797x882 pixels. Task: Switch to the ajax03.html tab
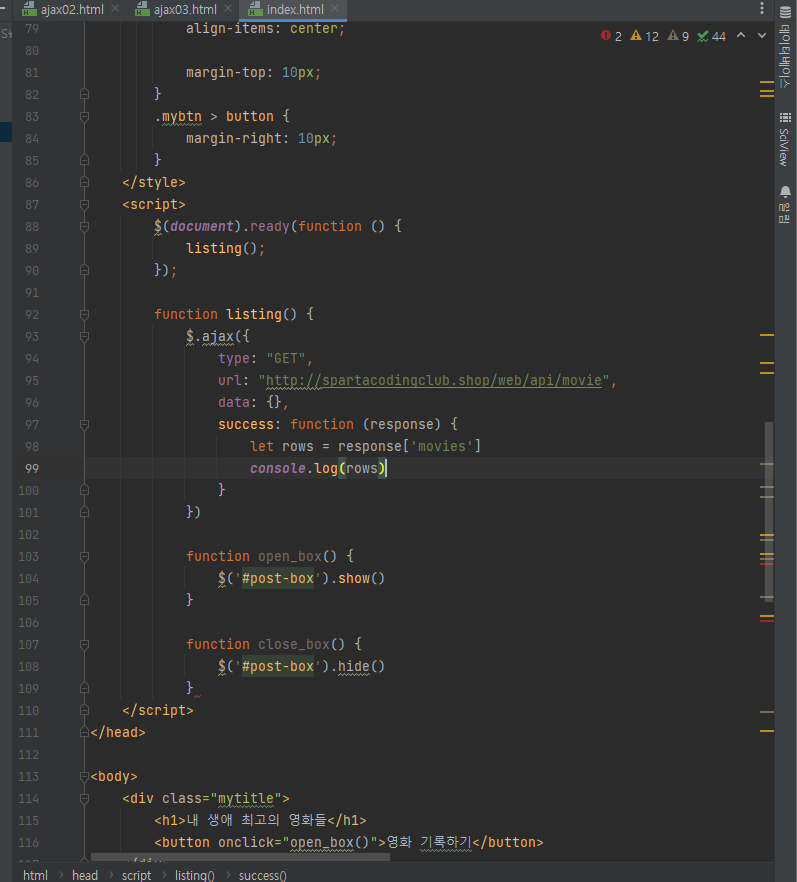[x=184, y=10]
